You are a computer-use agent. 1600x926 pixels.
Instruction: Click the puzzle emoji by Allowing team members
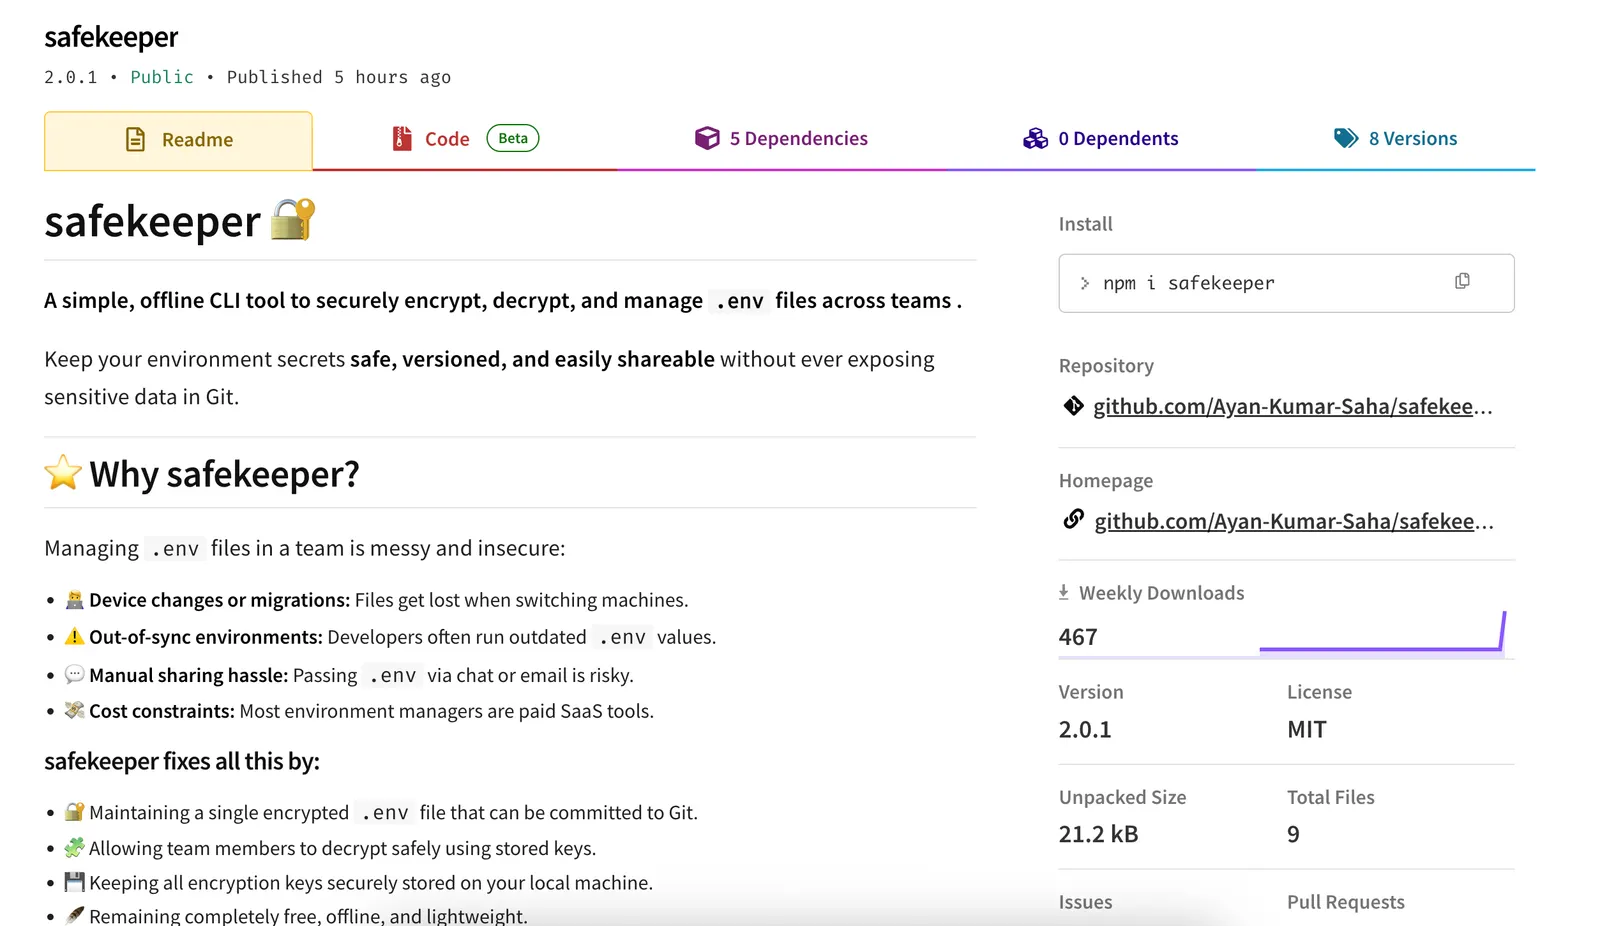[x=75, y=847]
